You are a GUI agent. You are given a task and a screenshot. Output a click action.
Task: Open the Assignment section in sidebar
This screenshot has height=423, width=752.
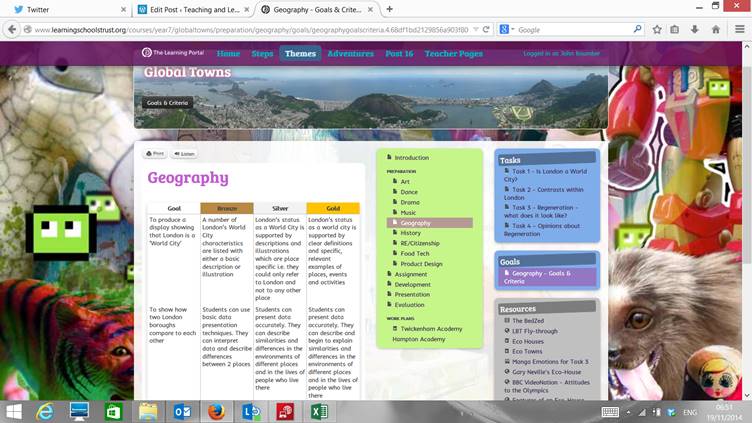pos(410,274)
